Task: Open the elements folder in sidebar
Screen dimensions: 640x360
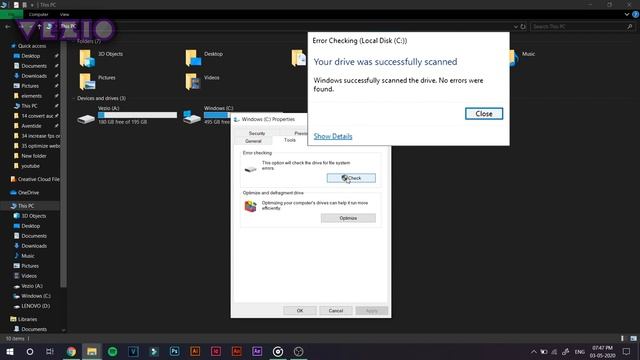Action: click(31, 96)
